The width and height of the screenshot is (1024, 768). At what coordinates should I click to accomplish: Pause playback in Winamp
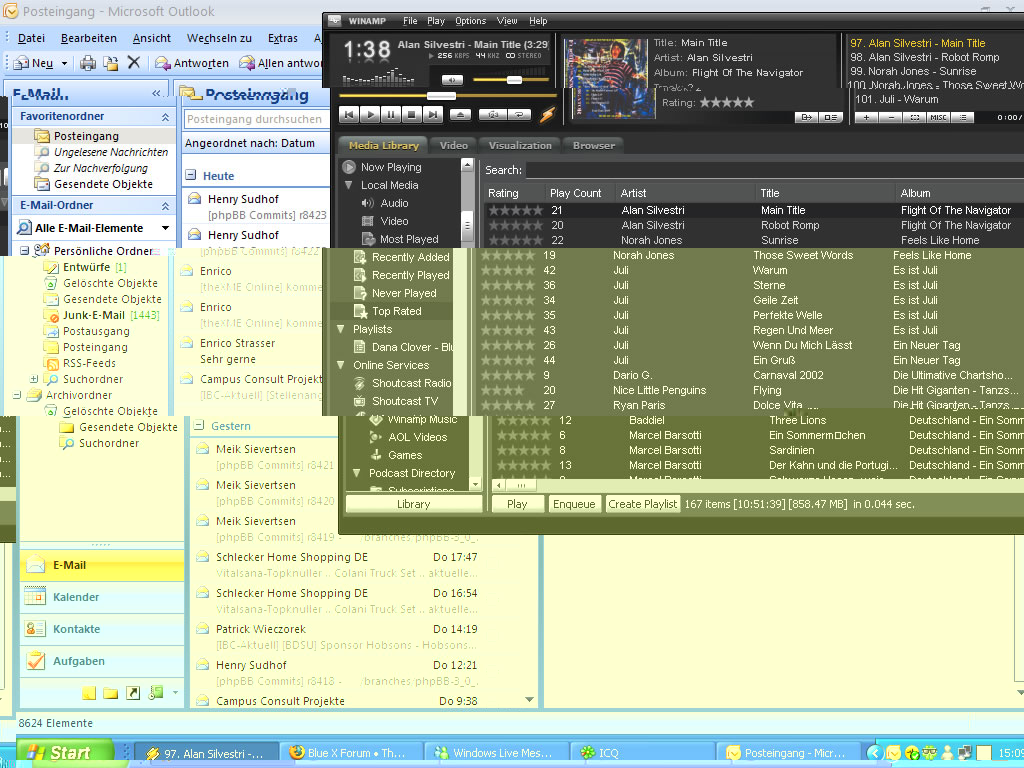tap(391, 115)
